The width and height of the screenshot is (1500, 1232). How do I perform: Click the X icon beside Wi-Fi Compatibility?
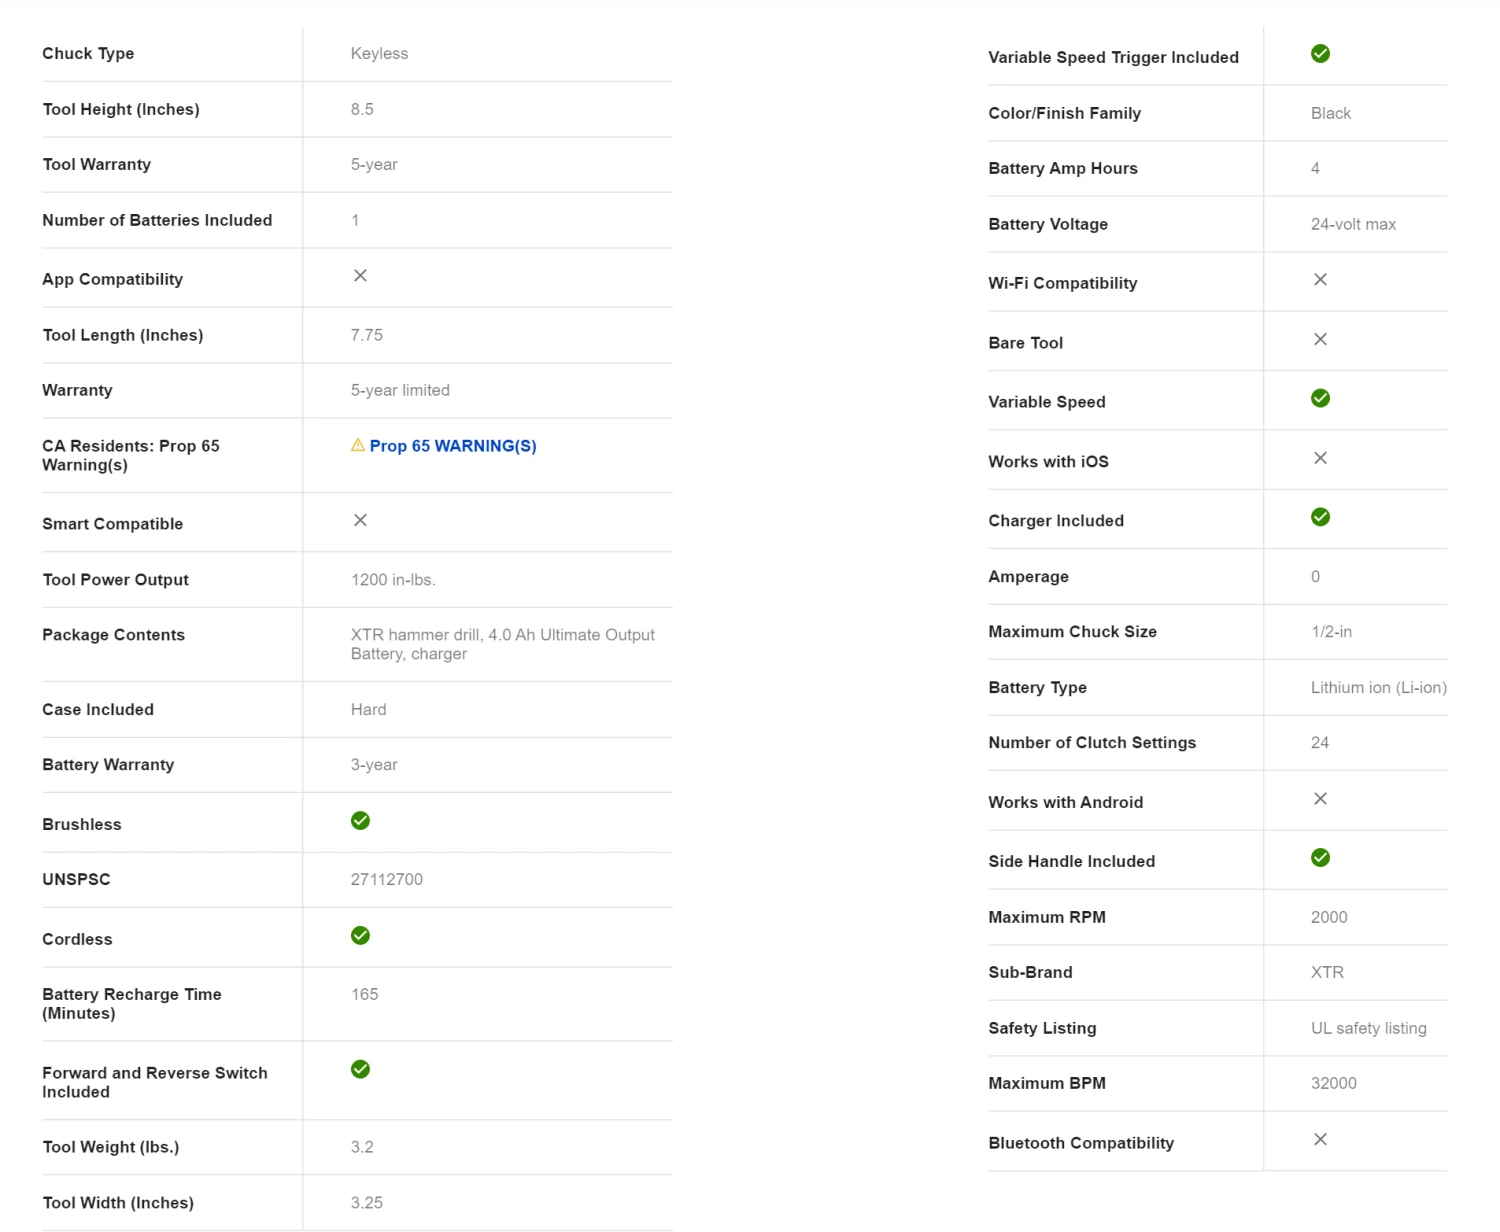tap(1321, 280)
